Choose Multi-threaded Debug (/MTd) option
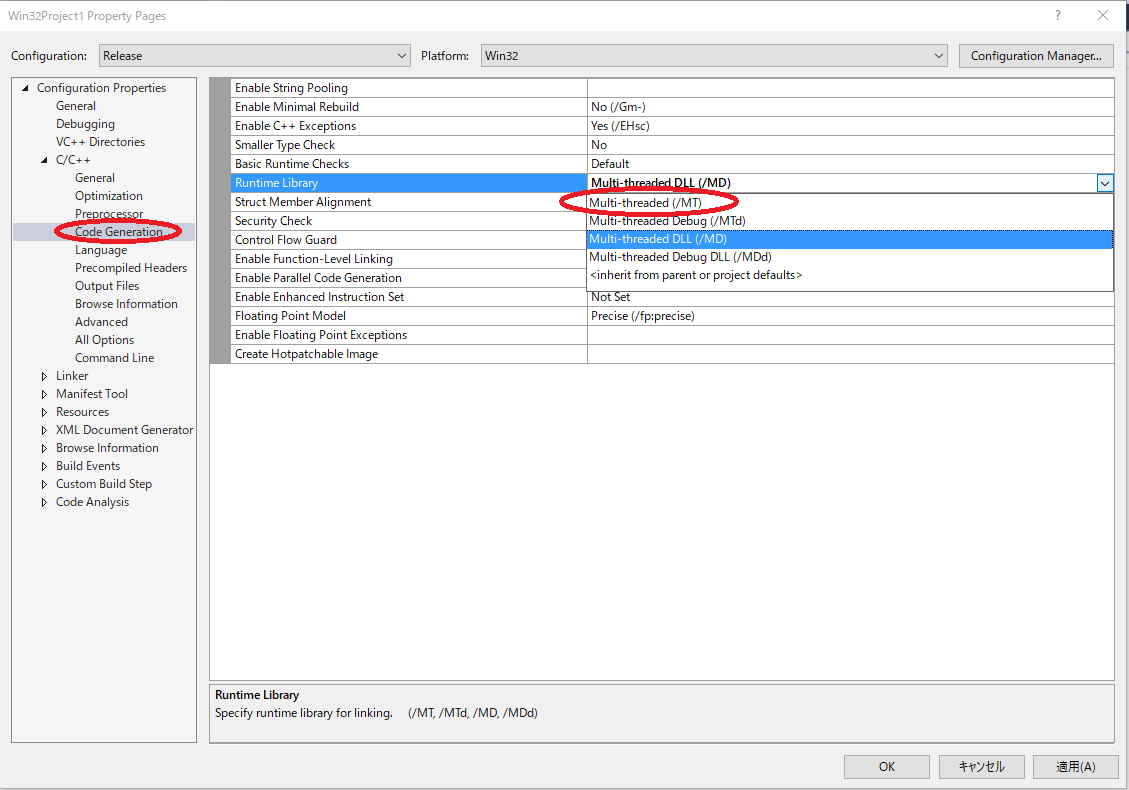 (665, 220)
